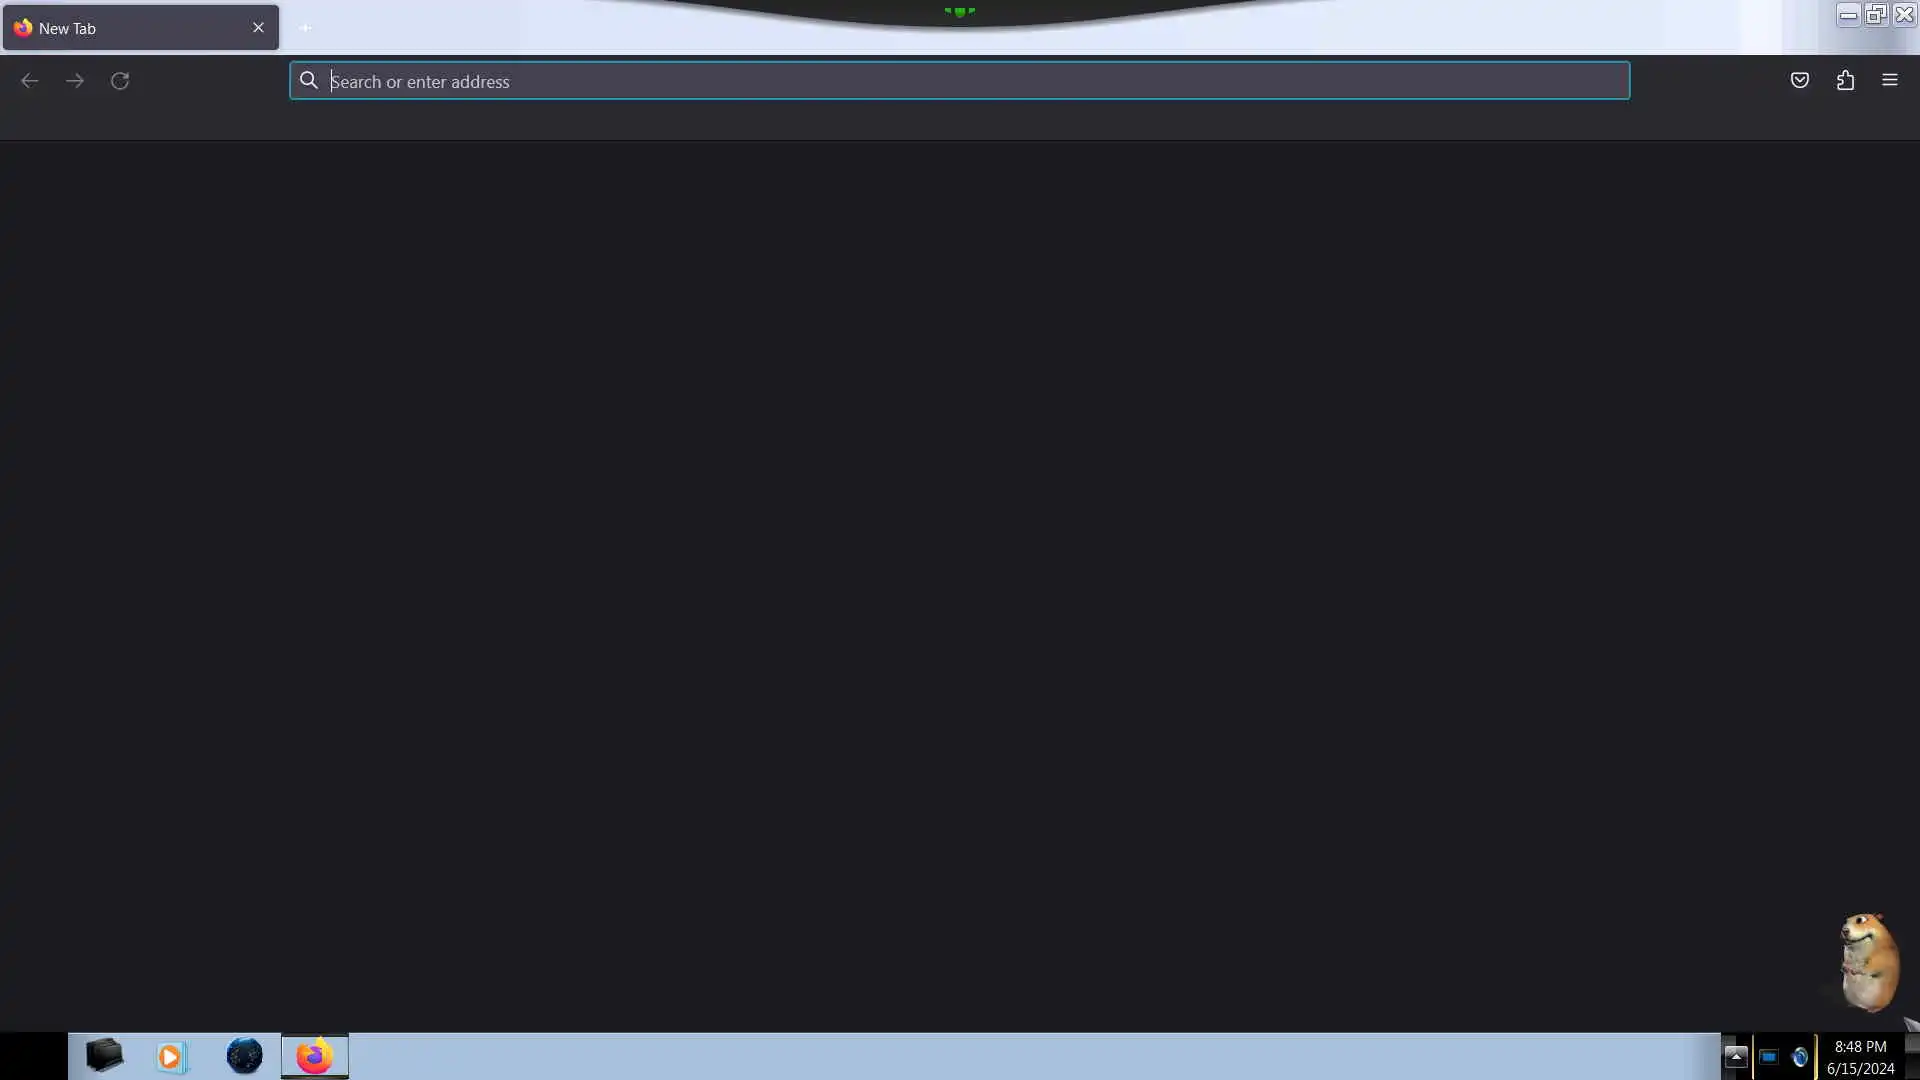Open the Save to Pocket button
The image size is (1920, 1080).
[x=1799, y=81]
